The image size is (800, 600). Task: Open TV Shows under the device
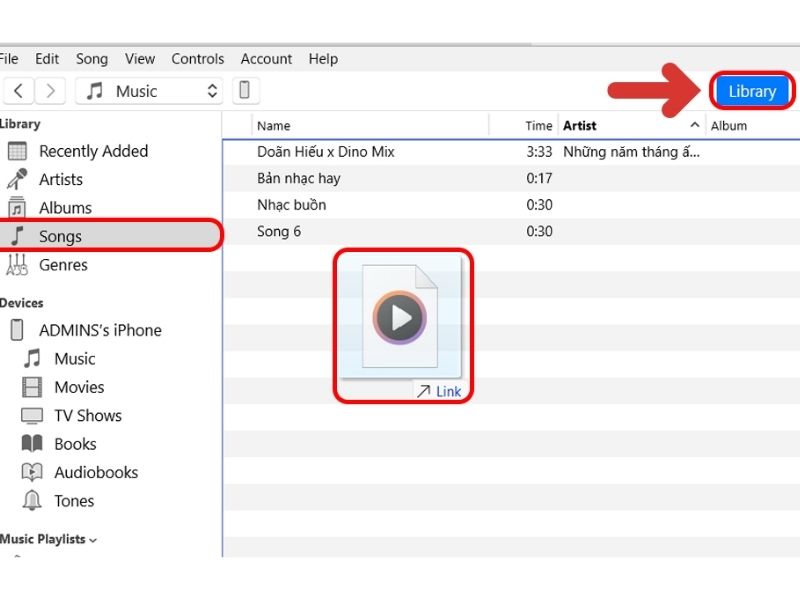[88, 416]
